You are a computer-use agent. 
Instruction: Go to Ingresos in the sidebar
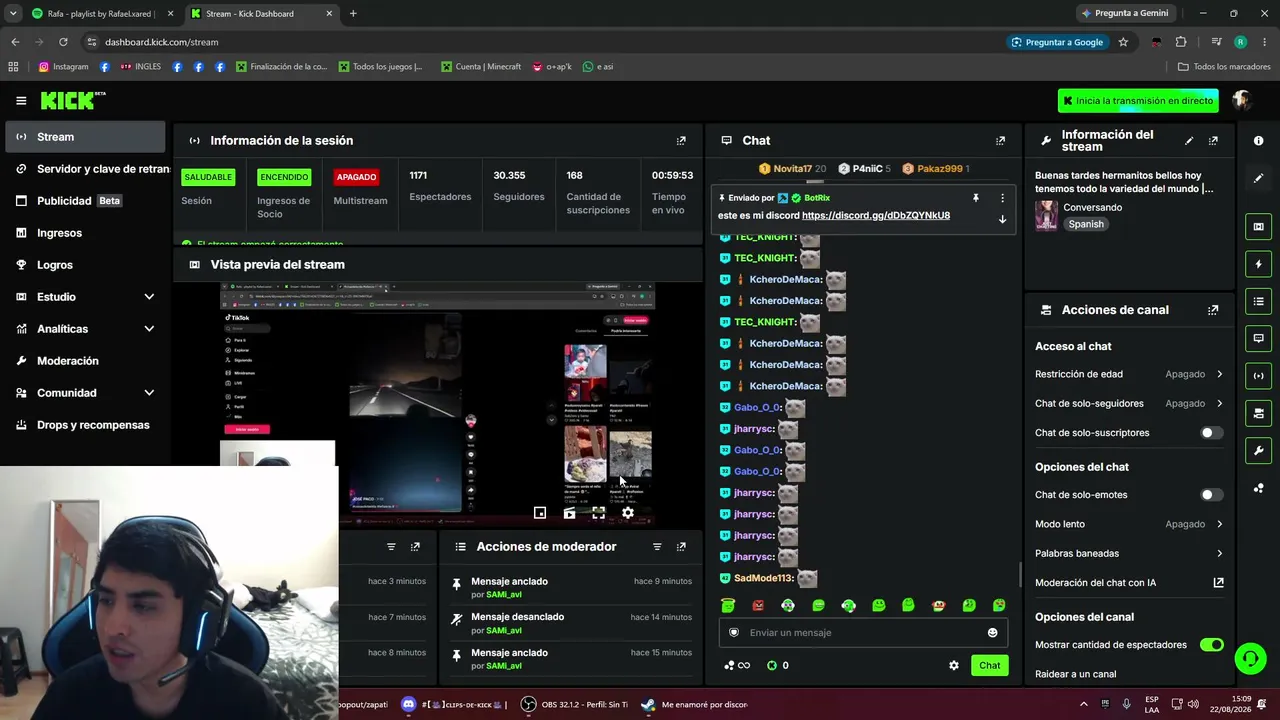[x=85, y=233]
